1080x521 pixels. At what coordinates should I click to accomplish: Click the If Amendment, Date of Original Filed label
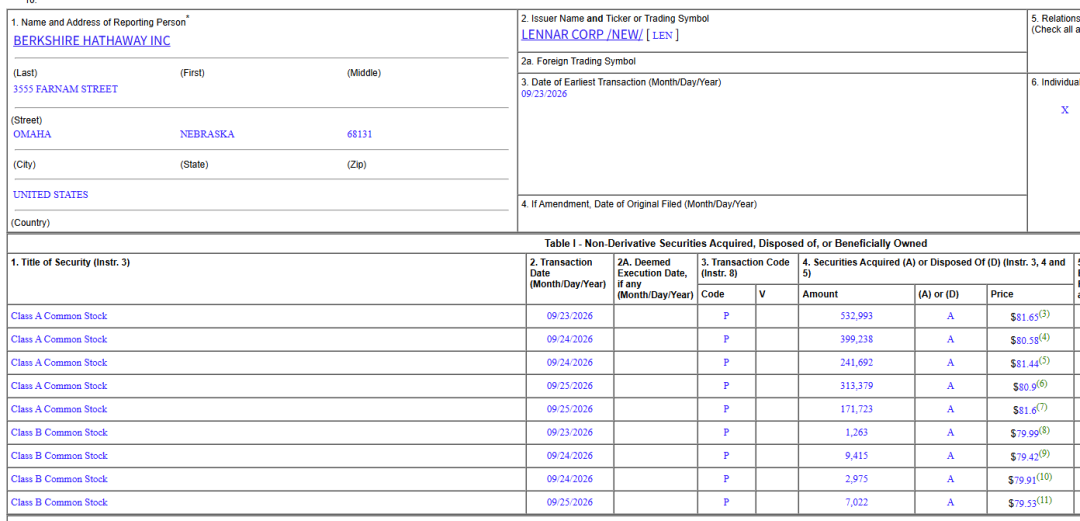[639, 204]
